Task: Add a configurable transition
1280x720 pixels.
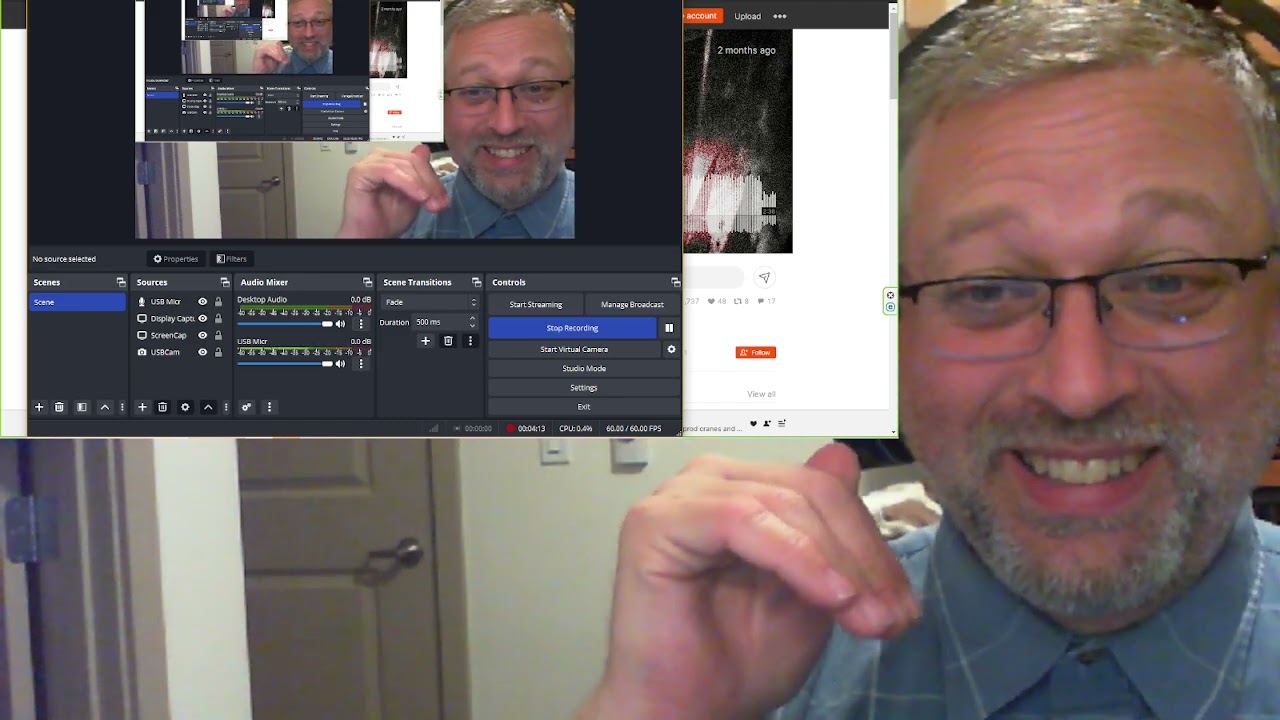Action: tap(425, 341)
